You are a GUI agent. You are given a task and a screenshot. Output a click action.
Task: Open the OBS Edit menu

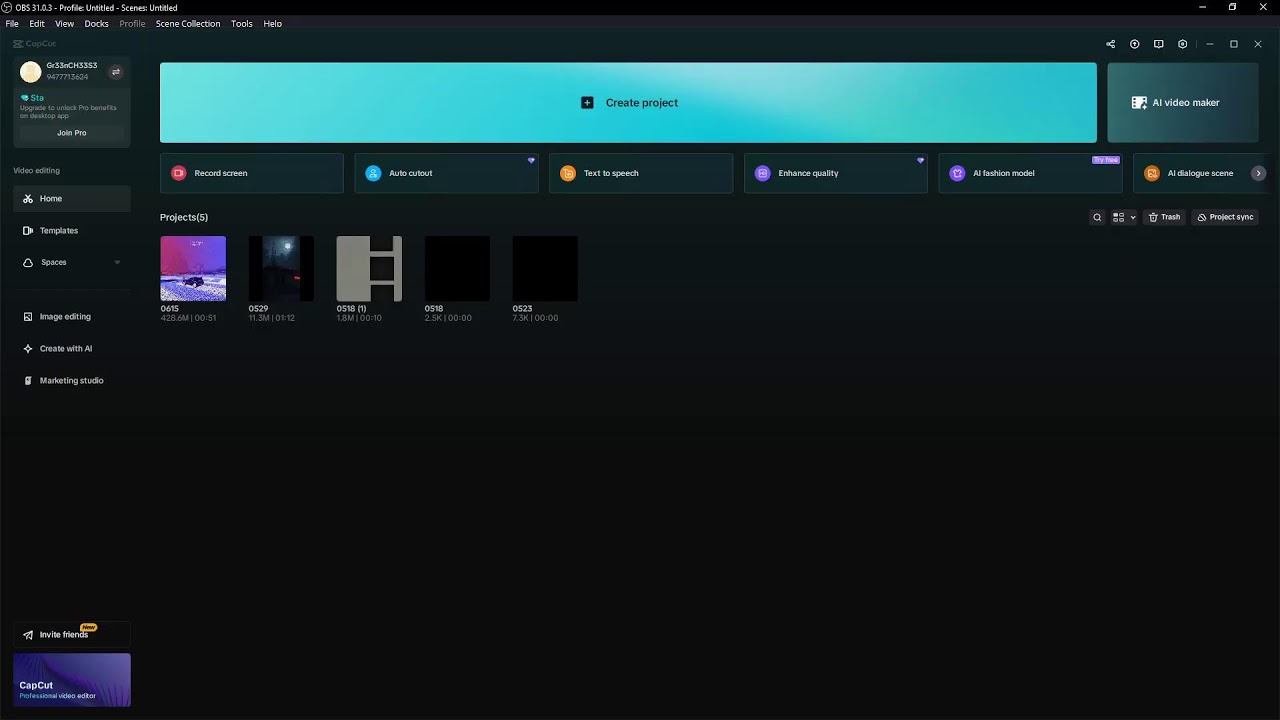37,23
